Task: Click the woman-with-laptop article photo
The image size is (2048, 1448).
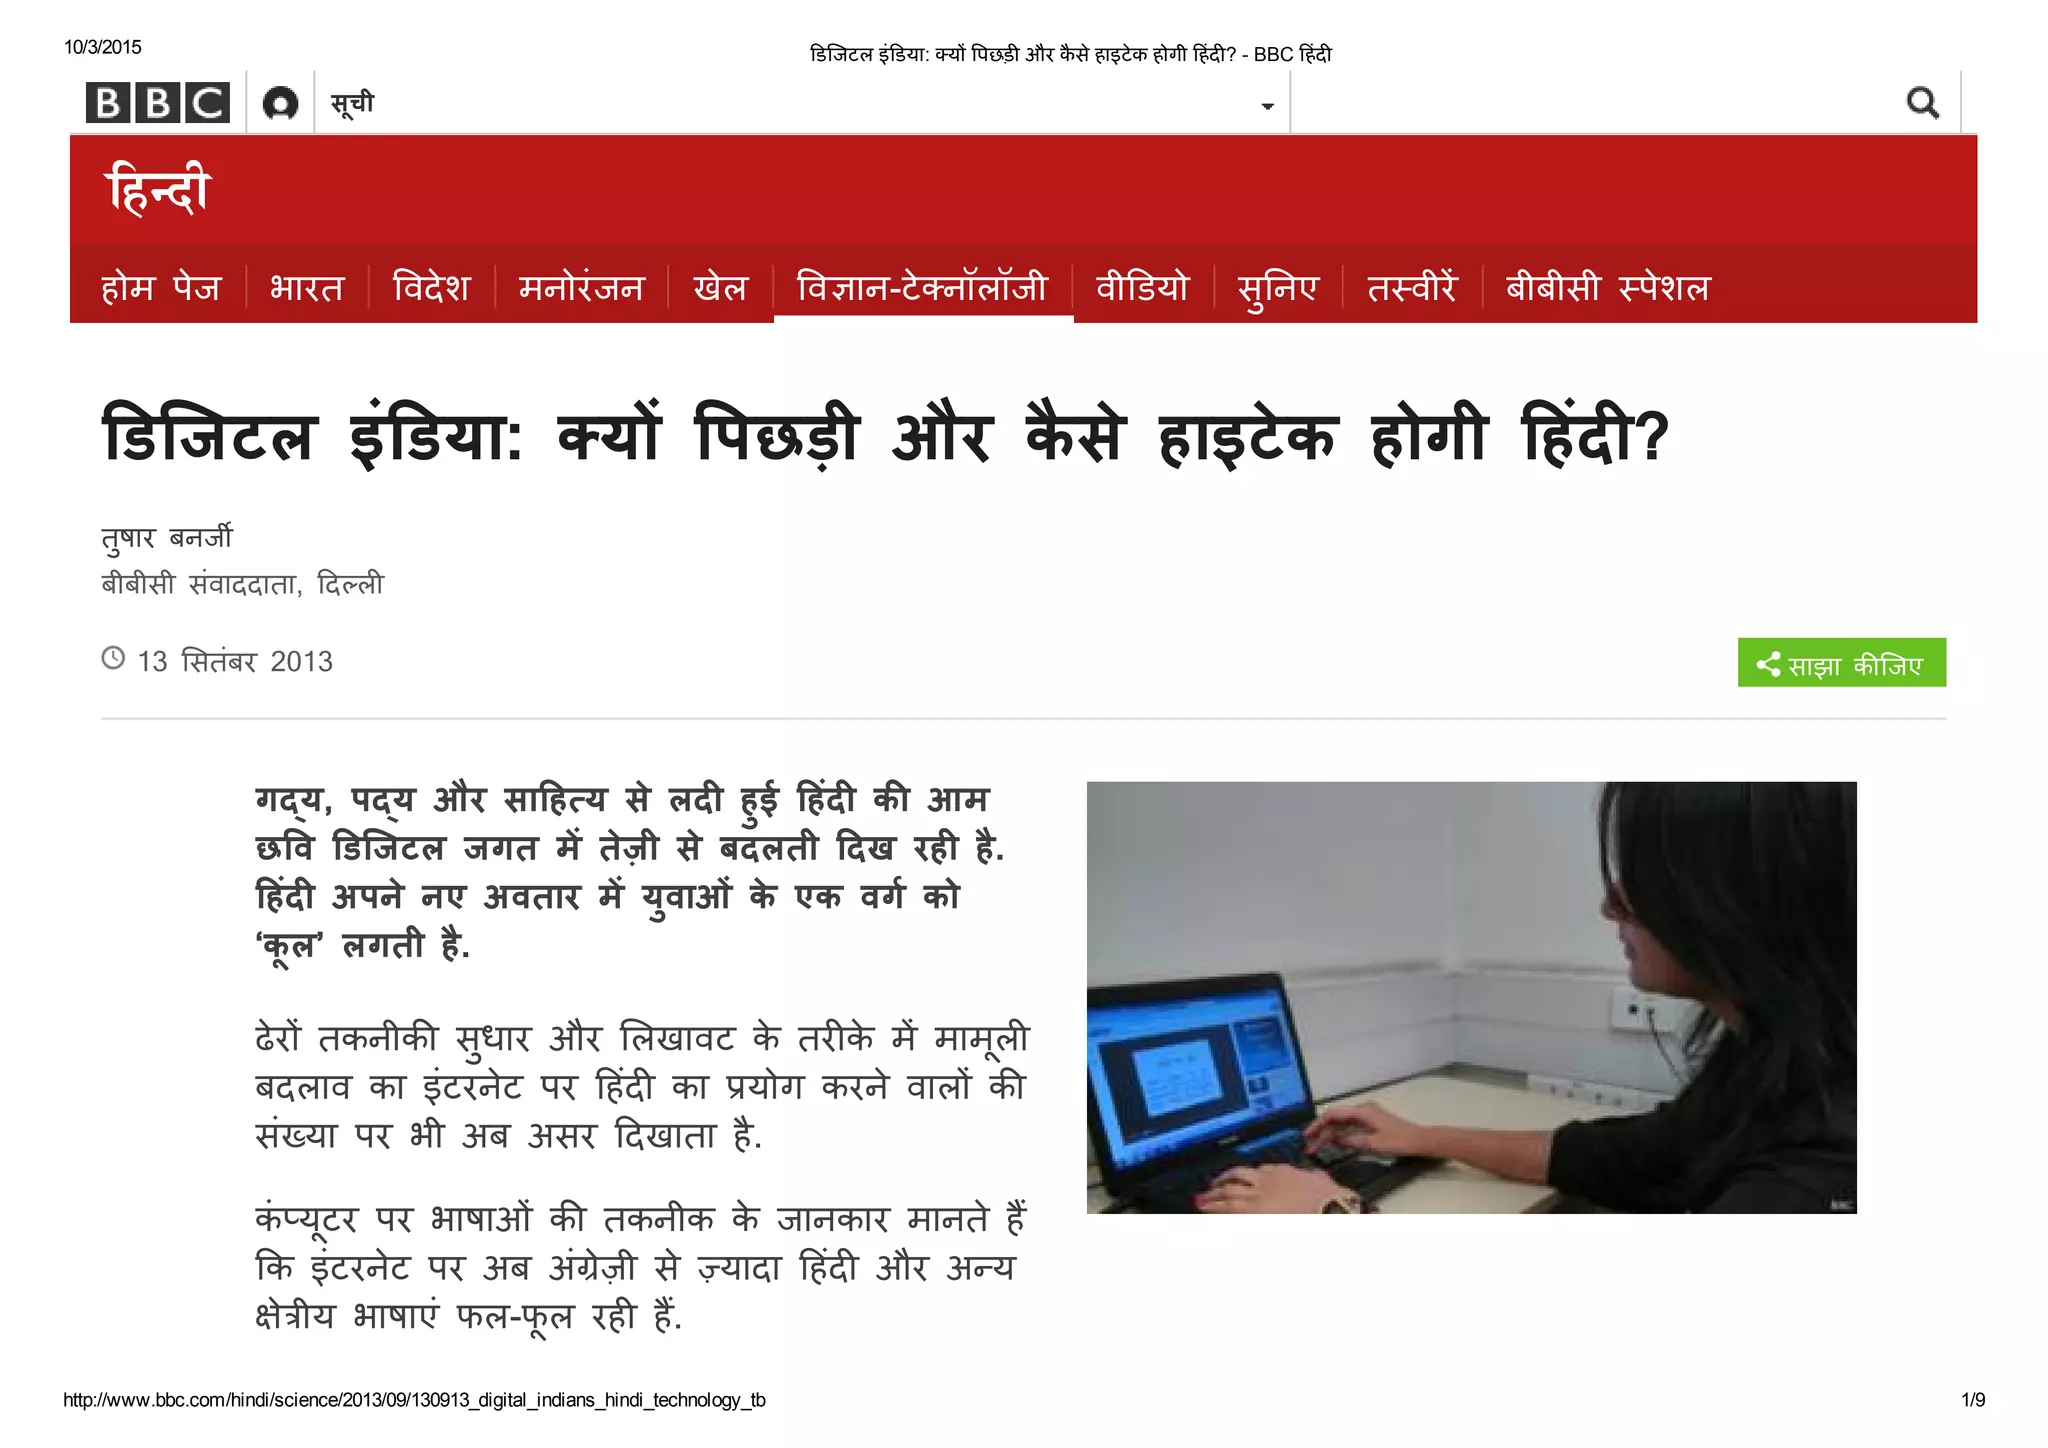Action: click(x=1471, y=997)
